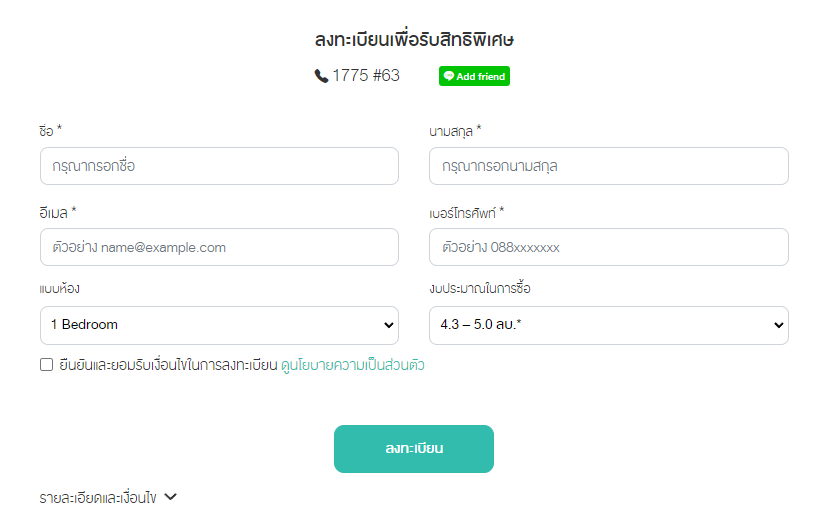Click the อีเมล email input field
This screenshot has height=529, width=830.
pos(219,247)
